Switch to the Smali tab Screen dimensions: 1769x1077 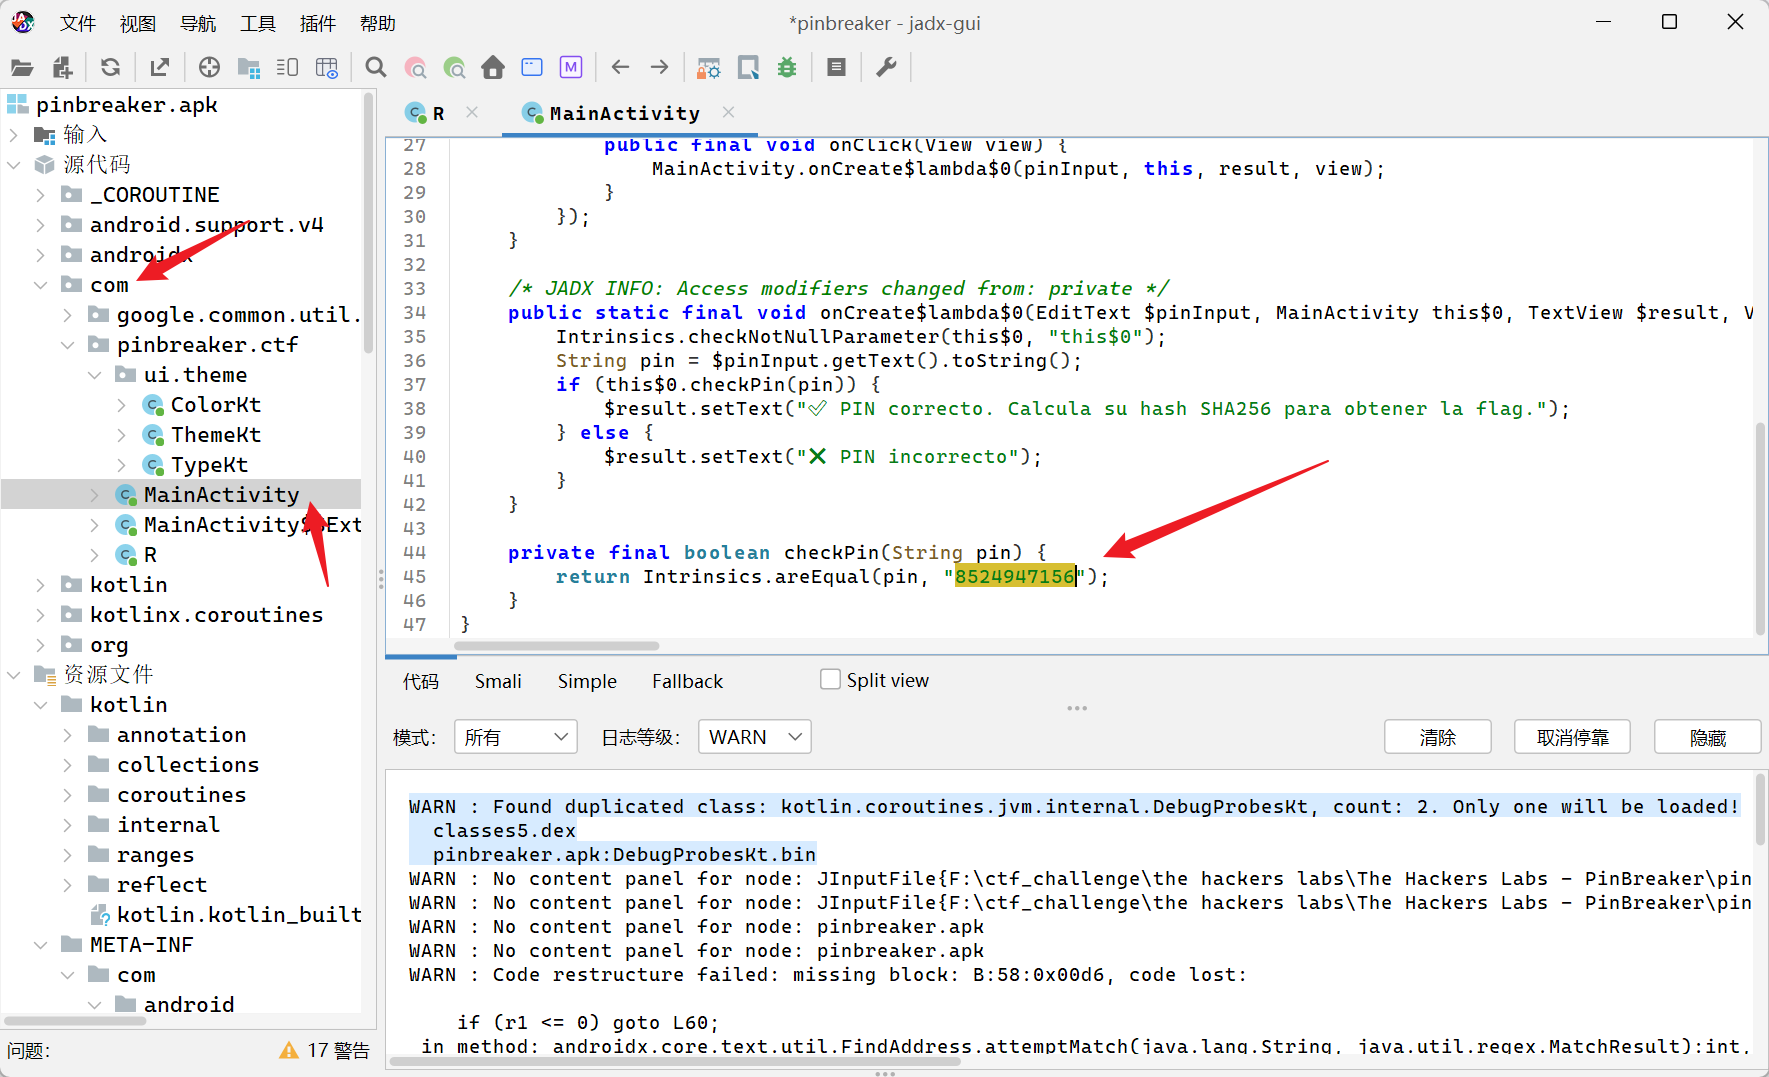(x=498, y=681)
